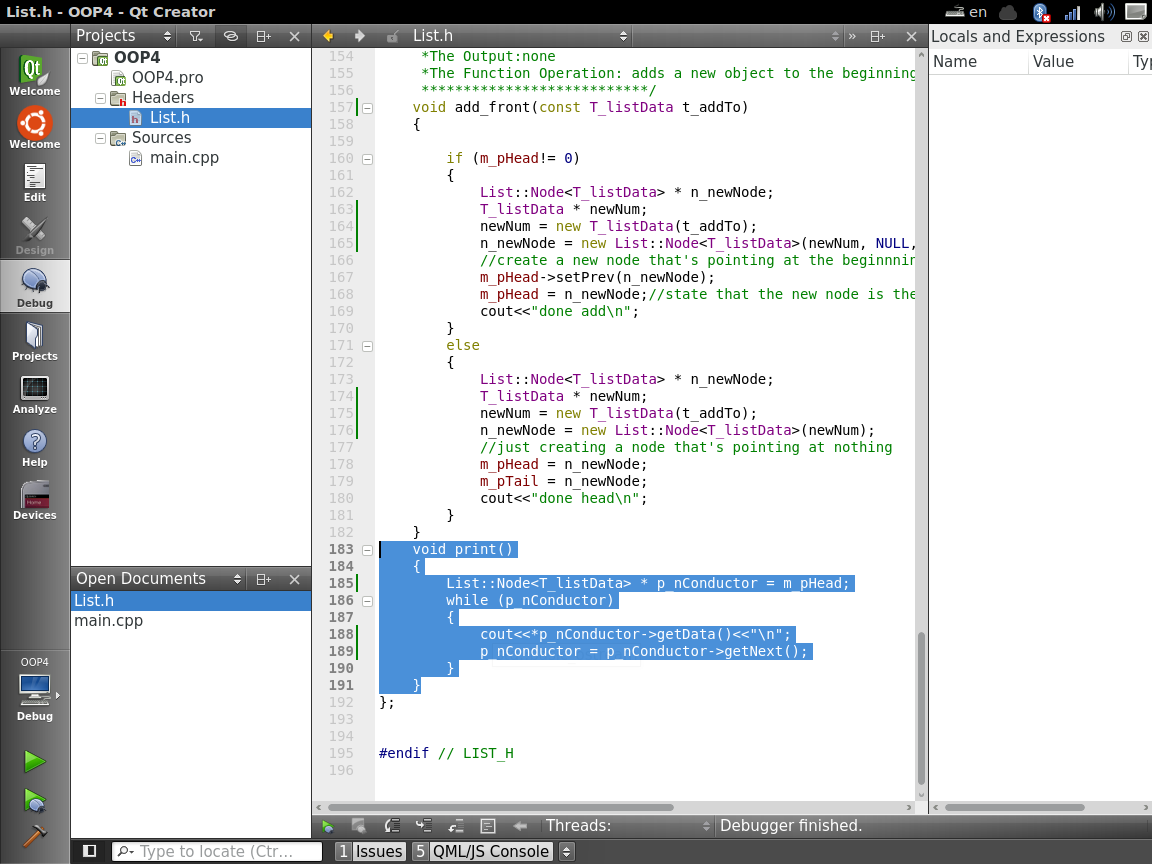Start debugging with the Run-Debug icon
Image resolution: width=1152 pixels, height=864 pixels.
coord(35,800)
